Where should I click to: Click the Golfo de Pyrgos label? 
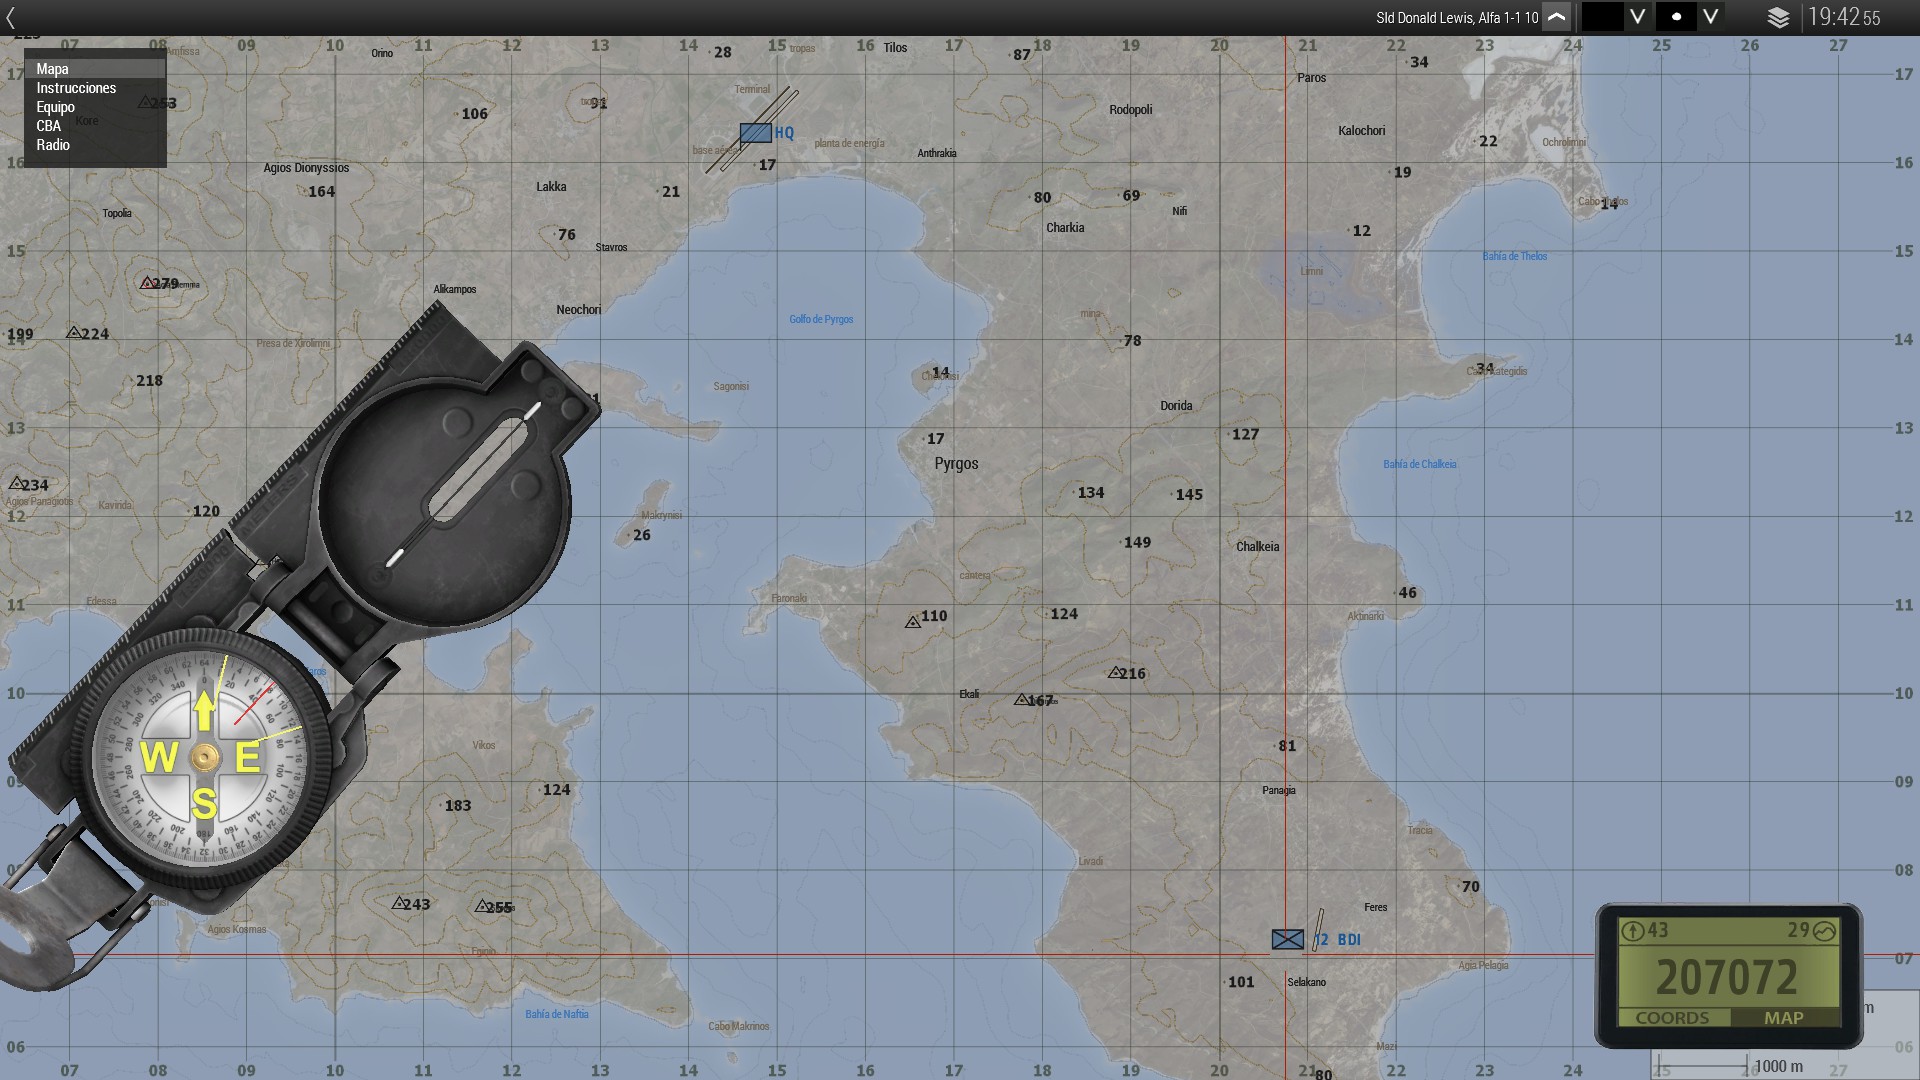821,319
